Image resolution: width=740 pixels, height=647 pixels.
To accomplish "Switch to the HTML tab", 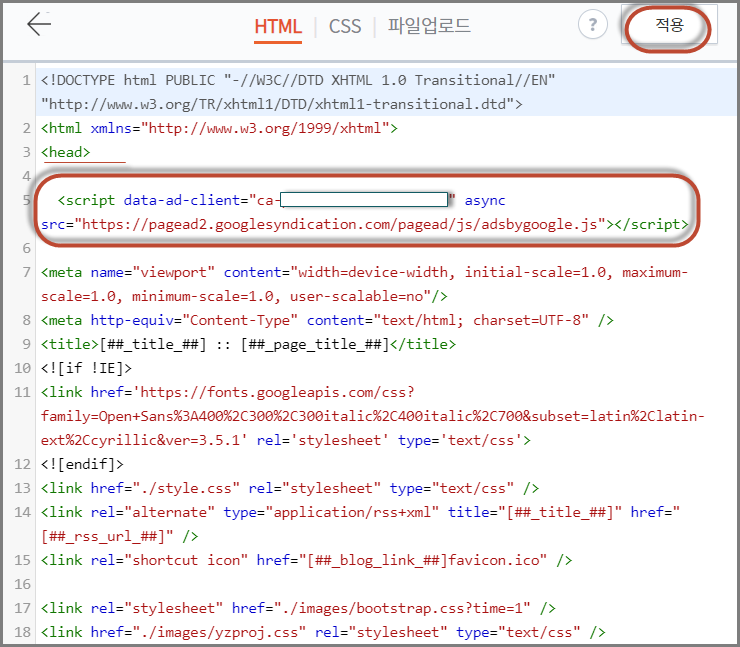I will (278, 26).
